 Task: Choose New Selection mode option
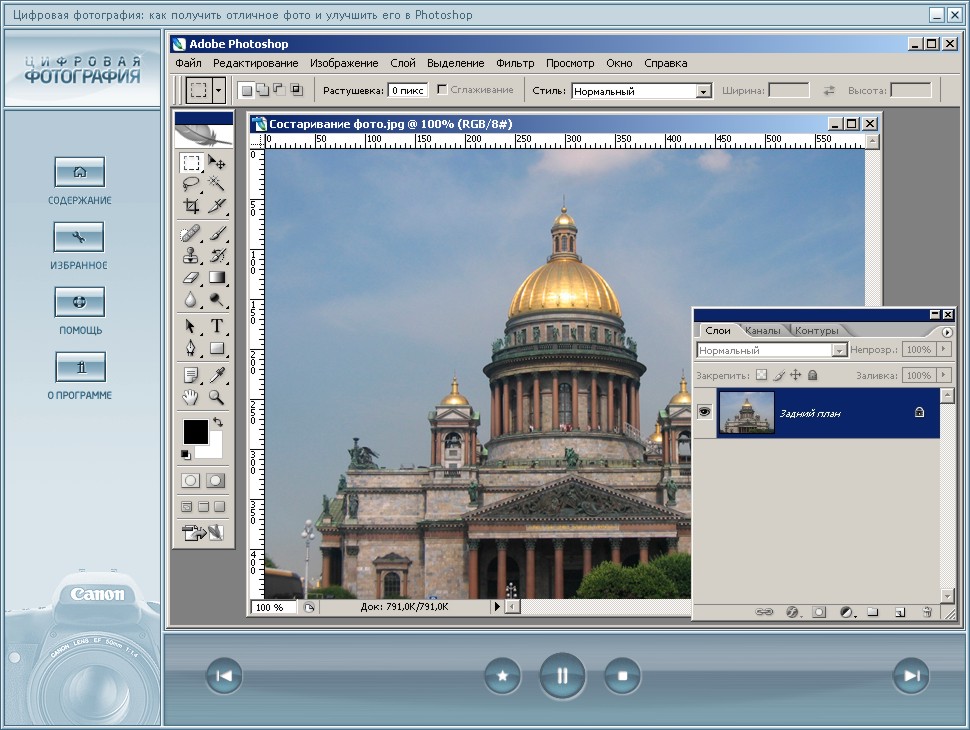click(246, 90)
